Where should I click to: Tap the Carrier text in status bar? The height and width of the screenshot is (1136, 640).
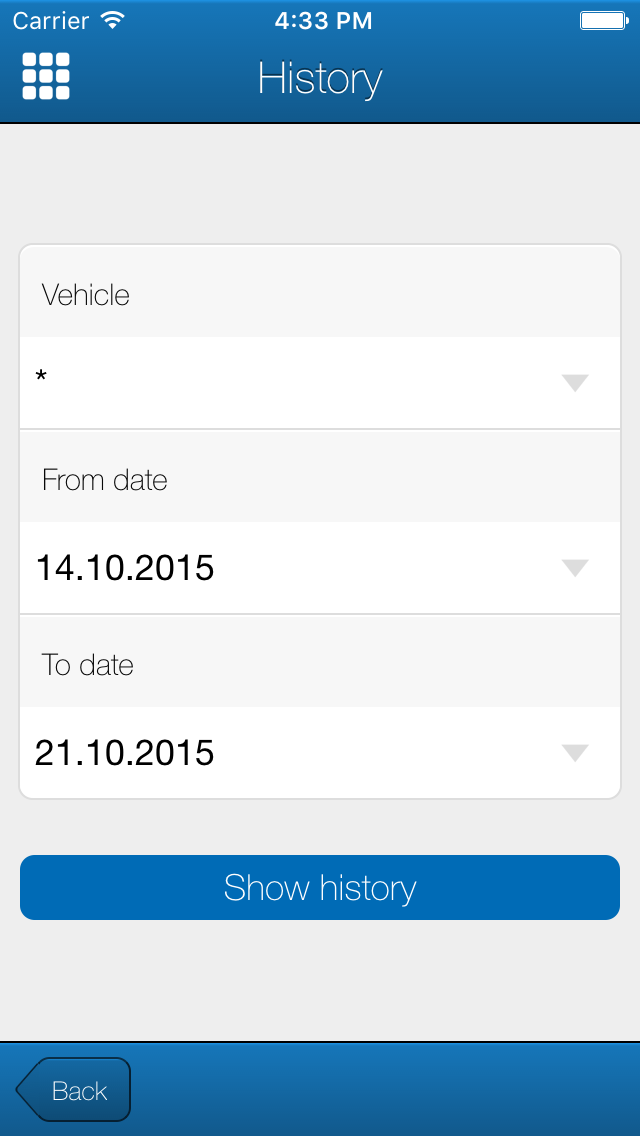click(51, 20)
